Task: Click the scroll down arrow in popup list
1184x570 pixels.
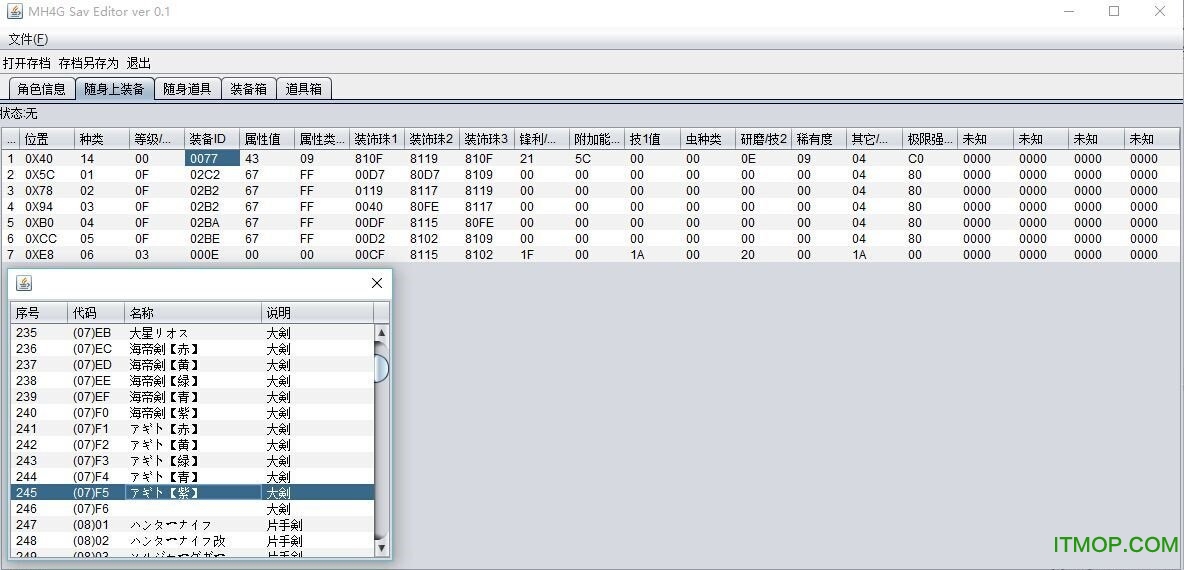Action: pyautogui.click(x=381, y=547)
